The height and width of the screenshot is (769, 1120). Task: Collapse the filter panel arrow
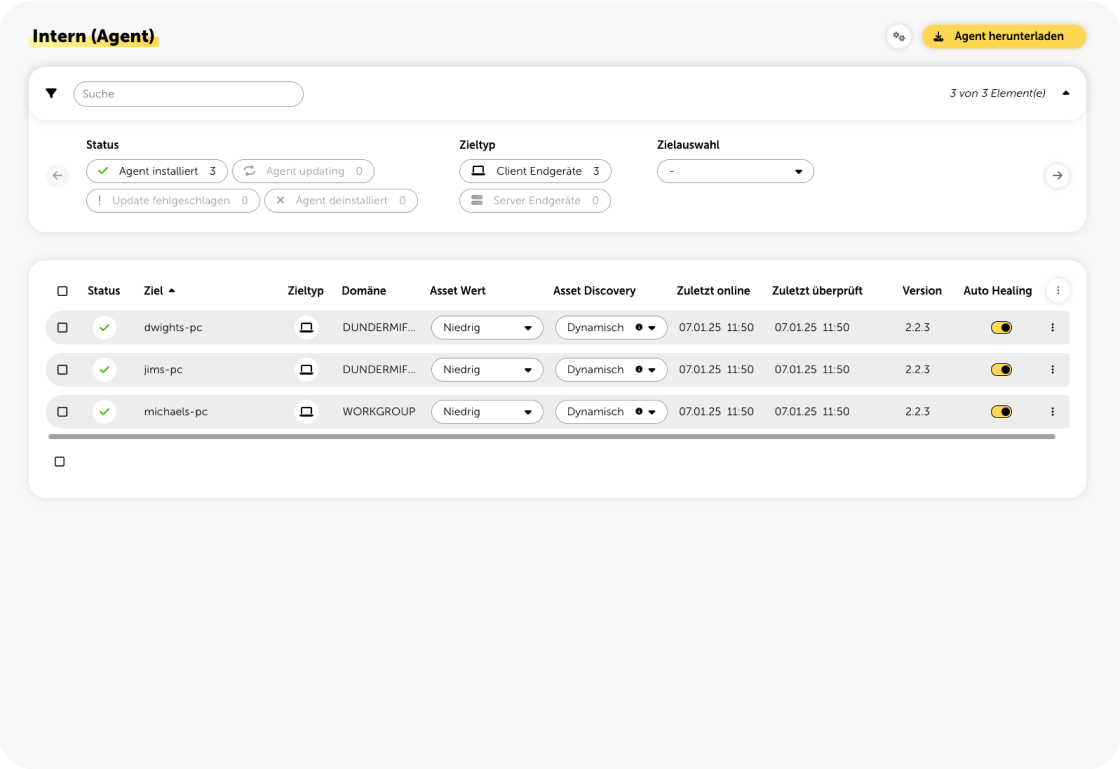point(1066,94)
